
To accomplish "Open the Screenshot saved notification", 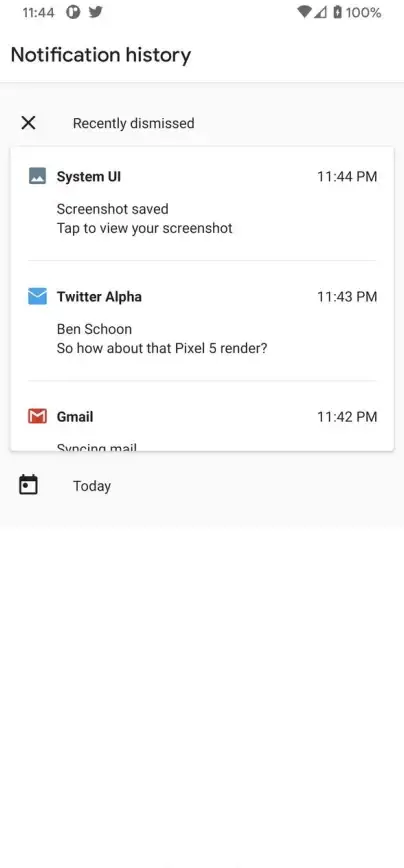I will 202,203.
